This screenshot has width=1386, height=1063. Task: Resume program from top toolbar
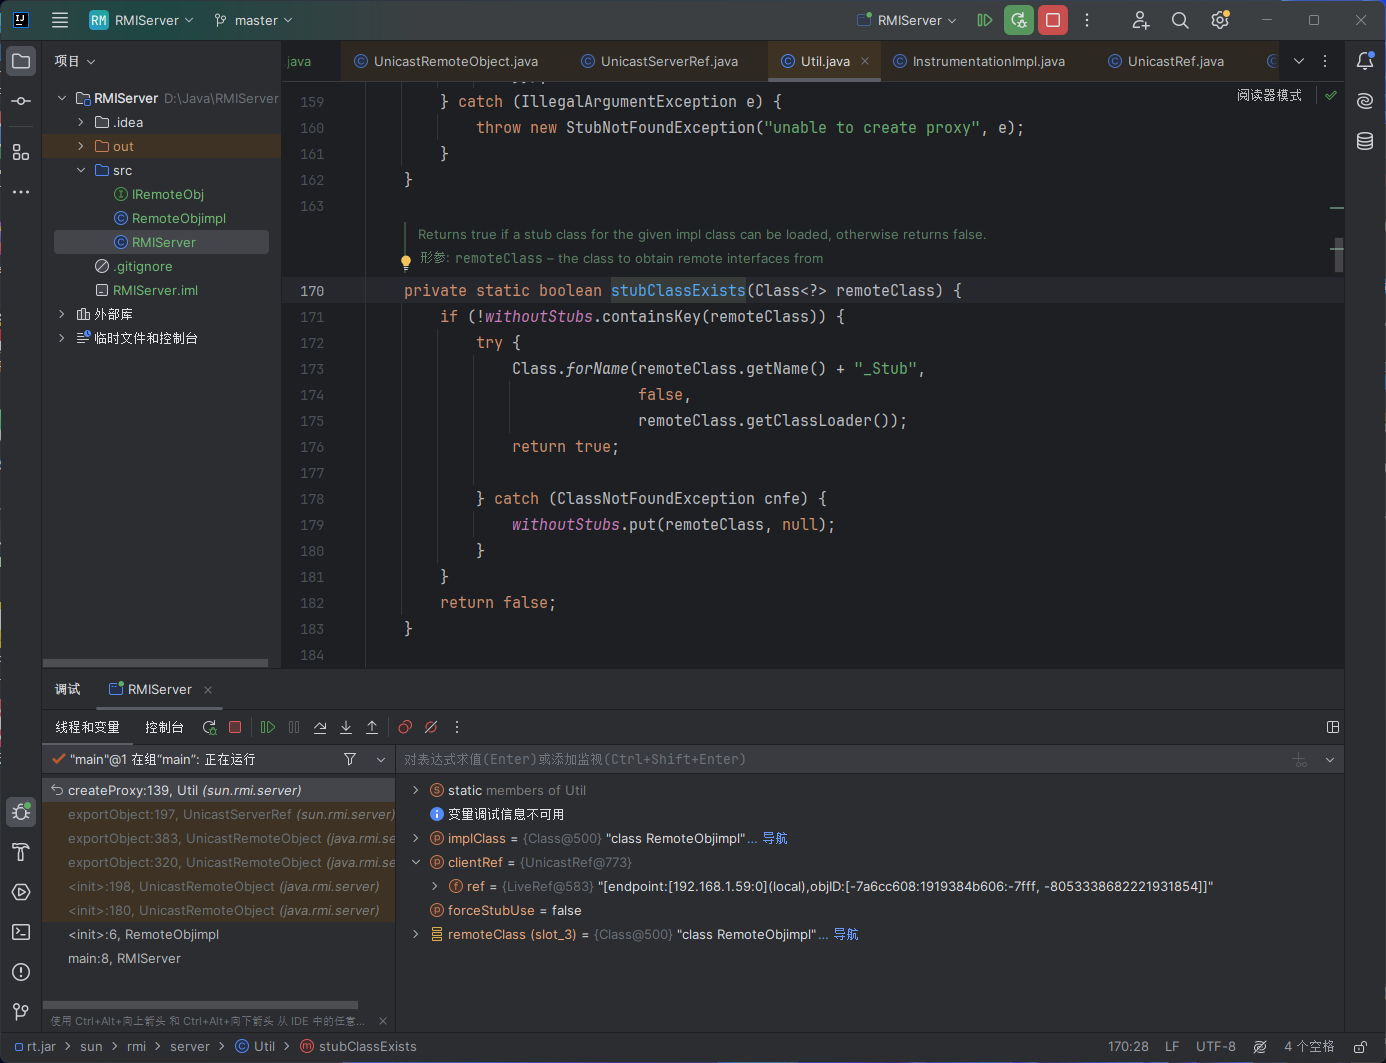coord(985,20)
